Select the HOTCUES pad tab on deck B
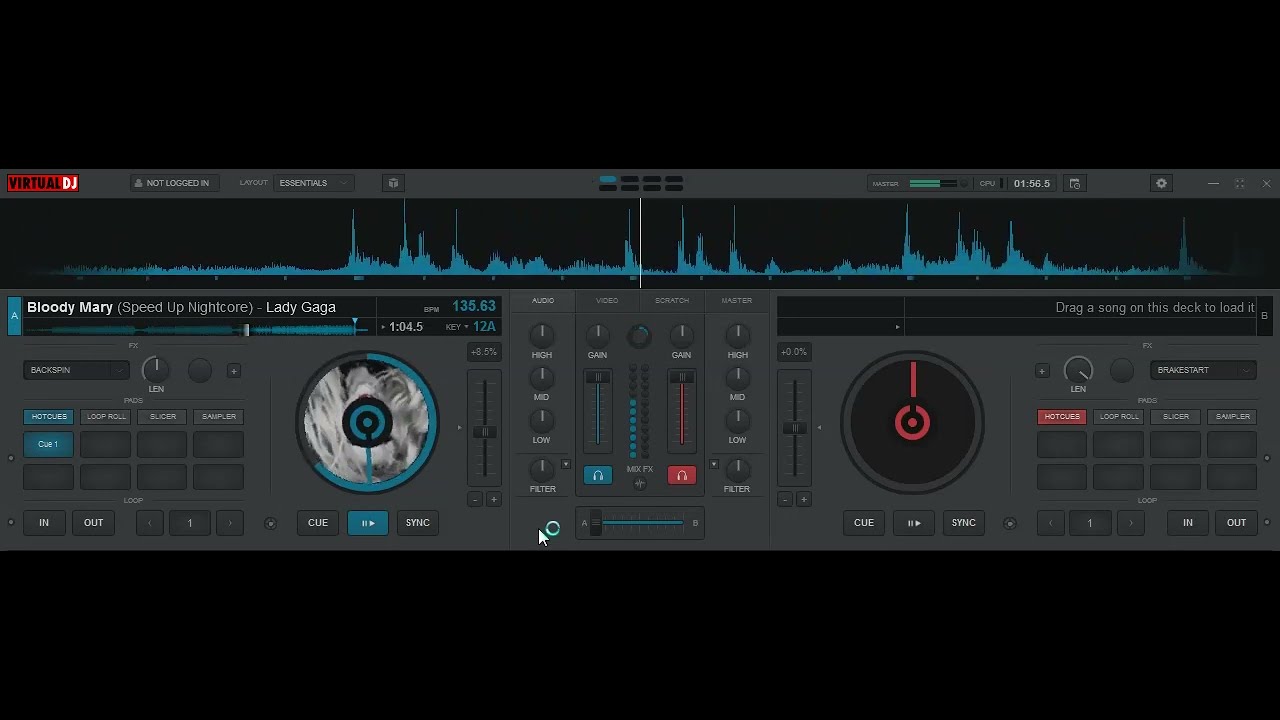This screenshot has width=1280, height=720. (1062, 417)
